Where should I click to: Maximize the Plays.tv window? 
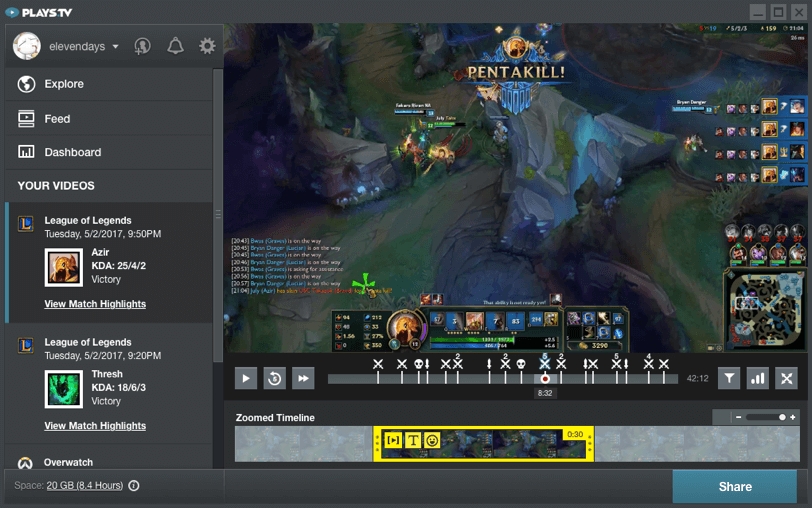(778, 12)
